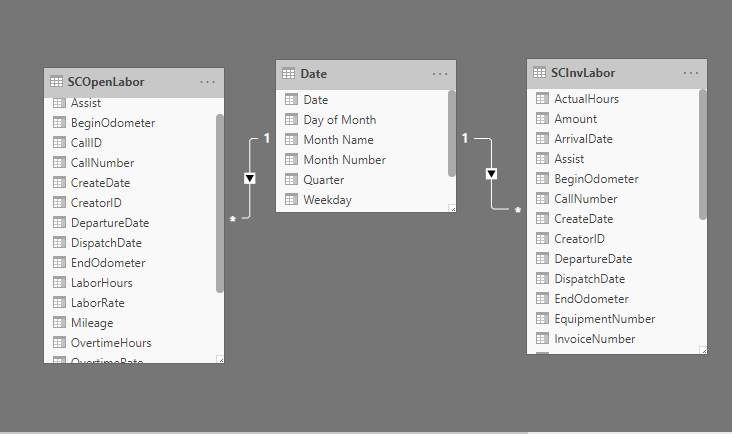732x434 pixels.
Task: Click the resize handle of the SCInvLabor table
Action: pos(703,350)
